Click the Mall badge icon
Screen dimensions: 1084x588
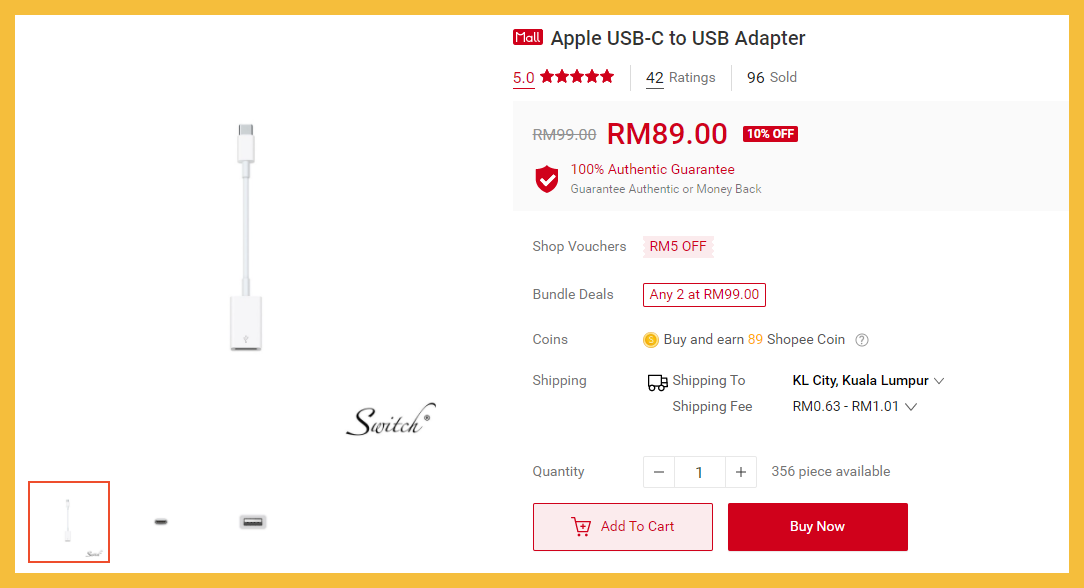tap(527, 37)
